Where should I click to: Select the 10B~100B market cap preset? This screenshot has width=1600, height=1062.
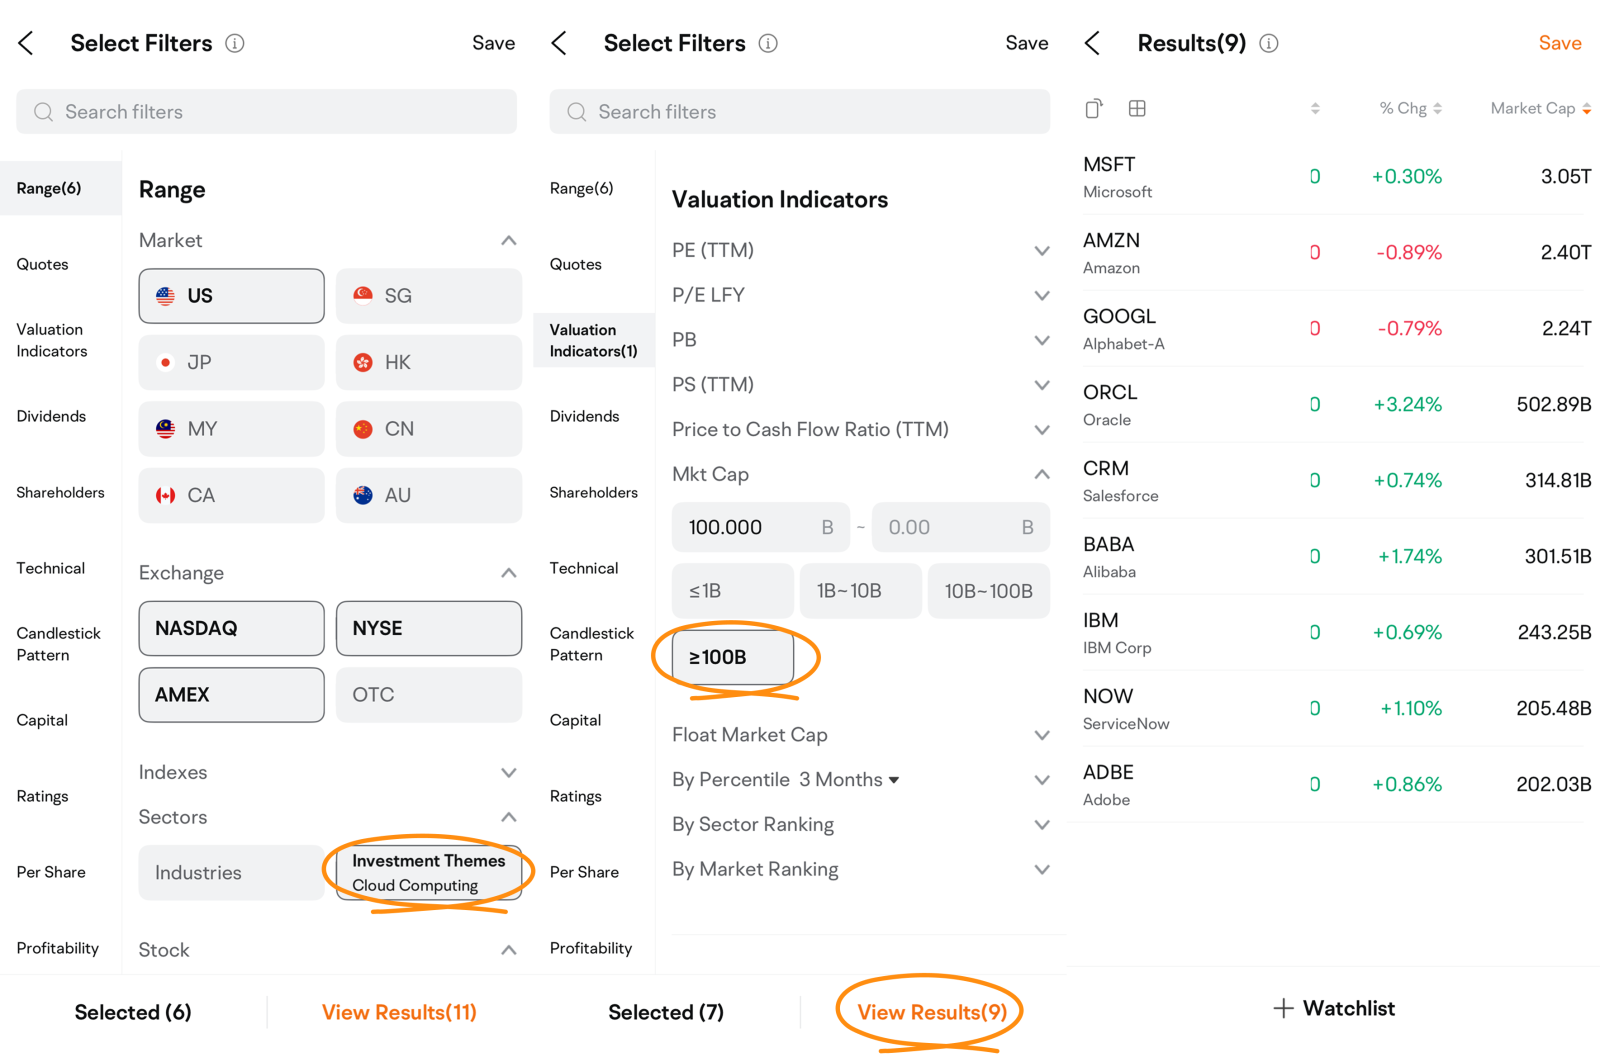[989, 591]
